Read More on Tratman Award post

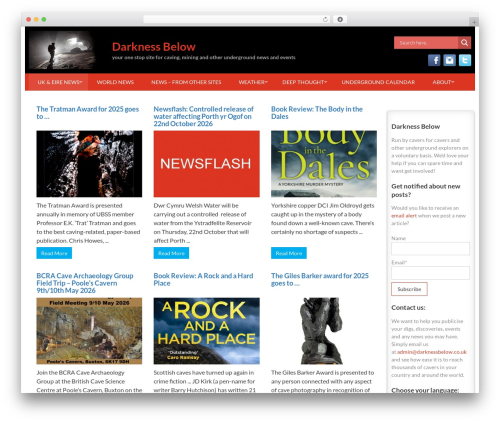coord(54,253)
